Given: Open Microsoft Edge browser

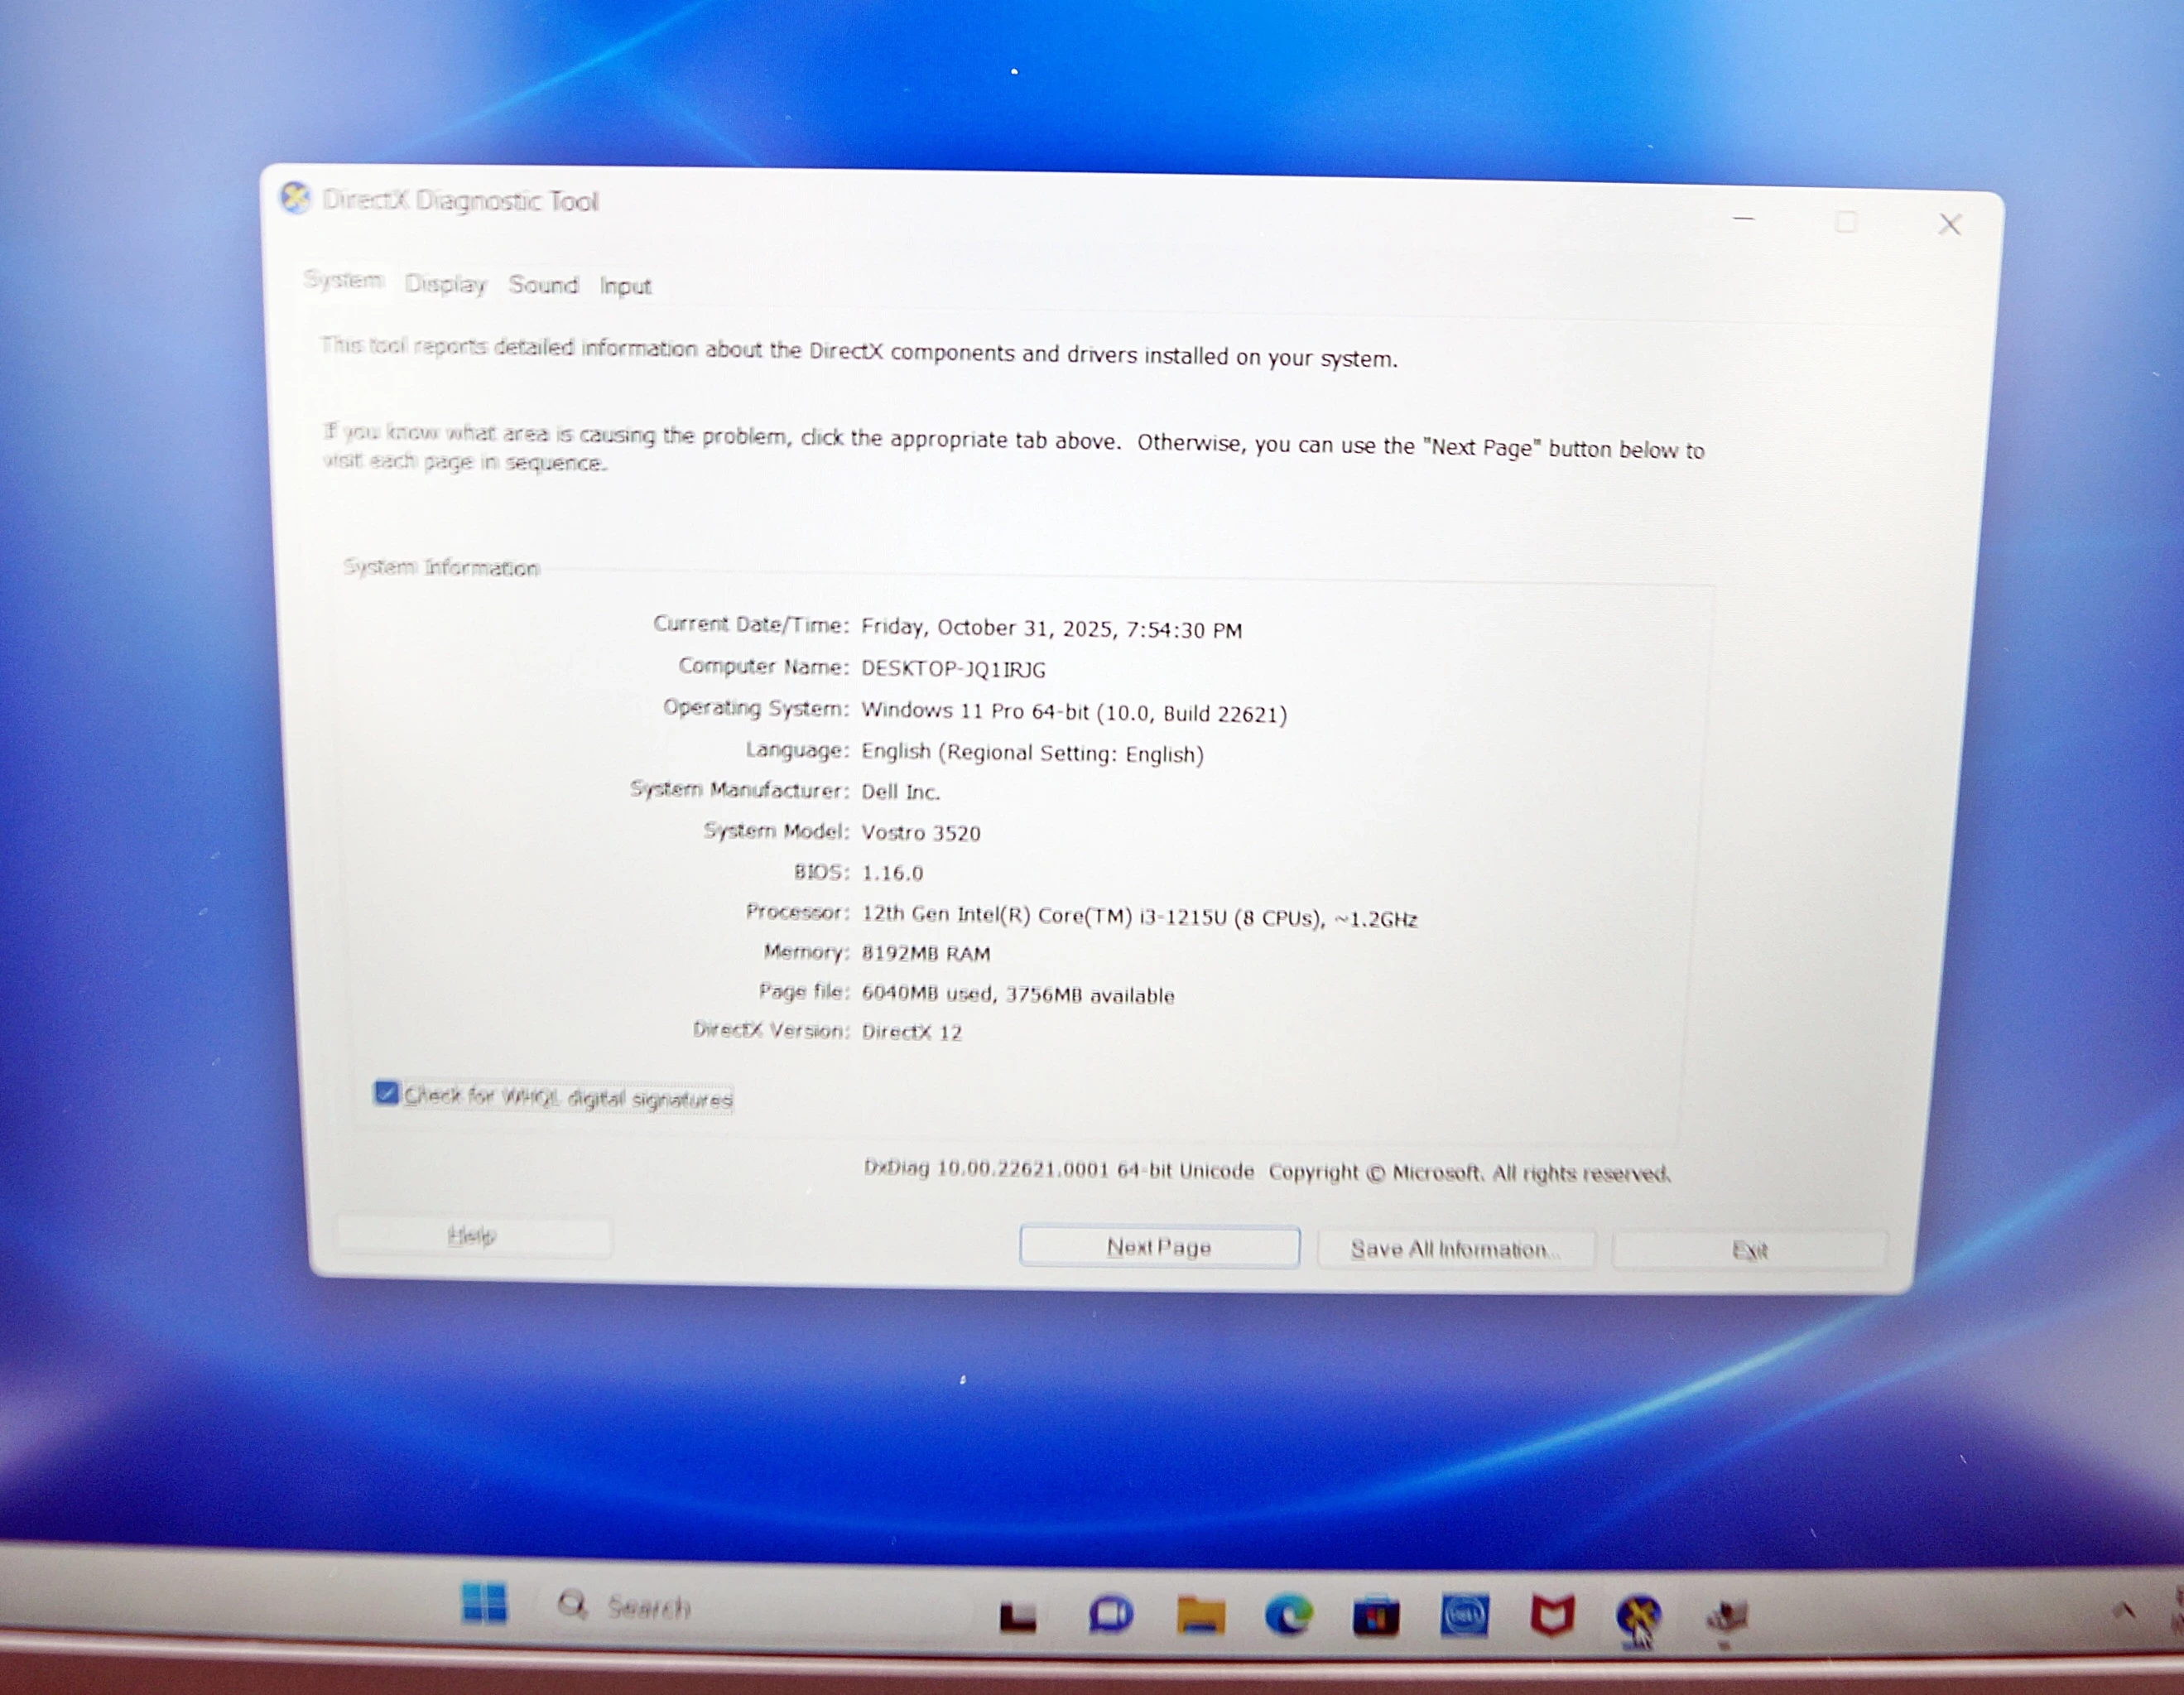Looking at the screenshot, I should point(1288,1615).
